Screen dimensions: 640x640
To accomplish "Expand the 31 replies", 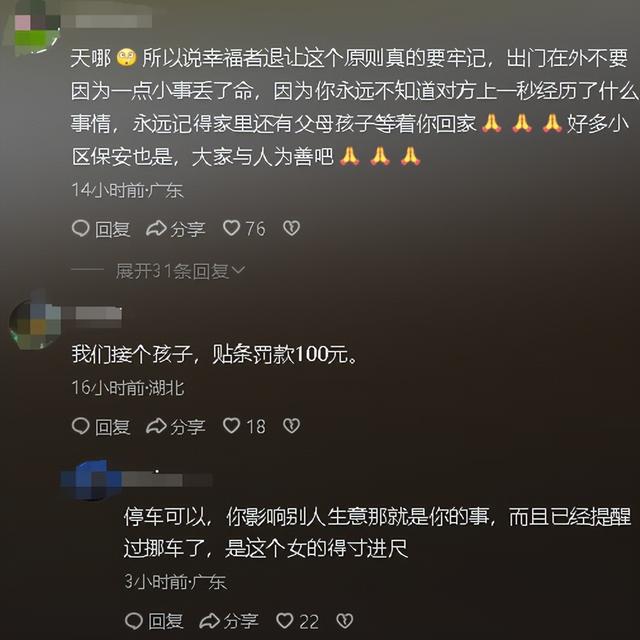I will pyautogui.click(x=180, y=271).
